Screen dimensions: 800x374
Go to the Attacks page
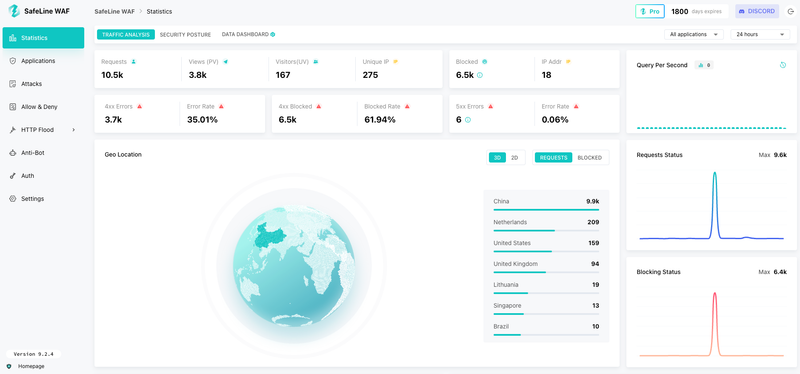click(x=43, y=84)
